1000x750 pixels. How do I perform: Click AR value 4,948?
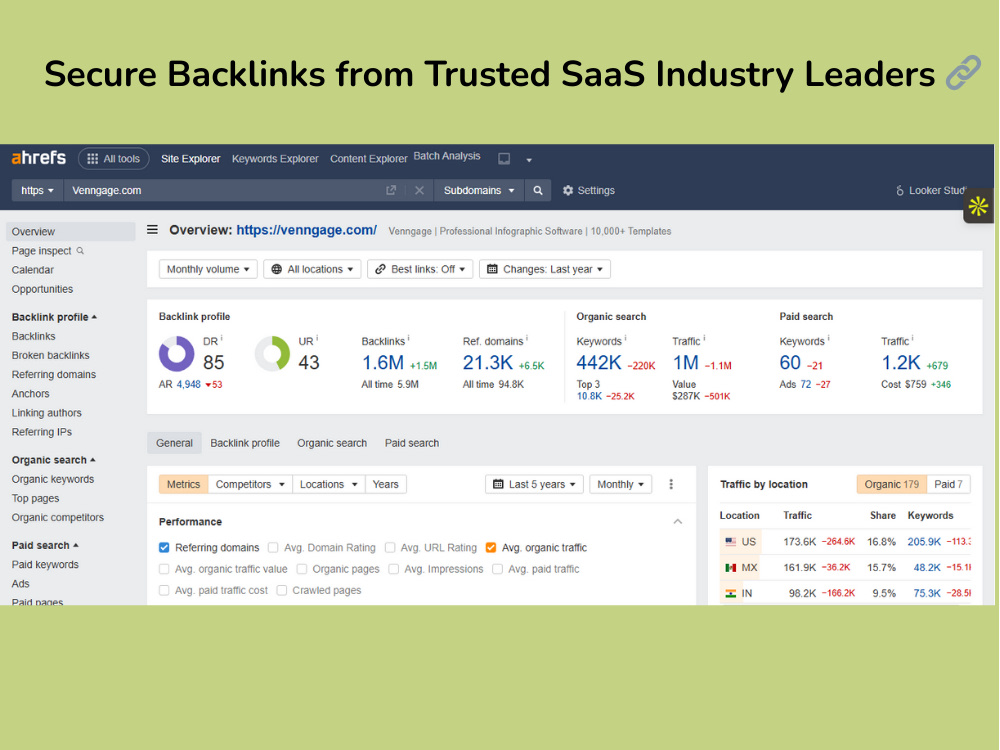(189, 385)
